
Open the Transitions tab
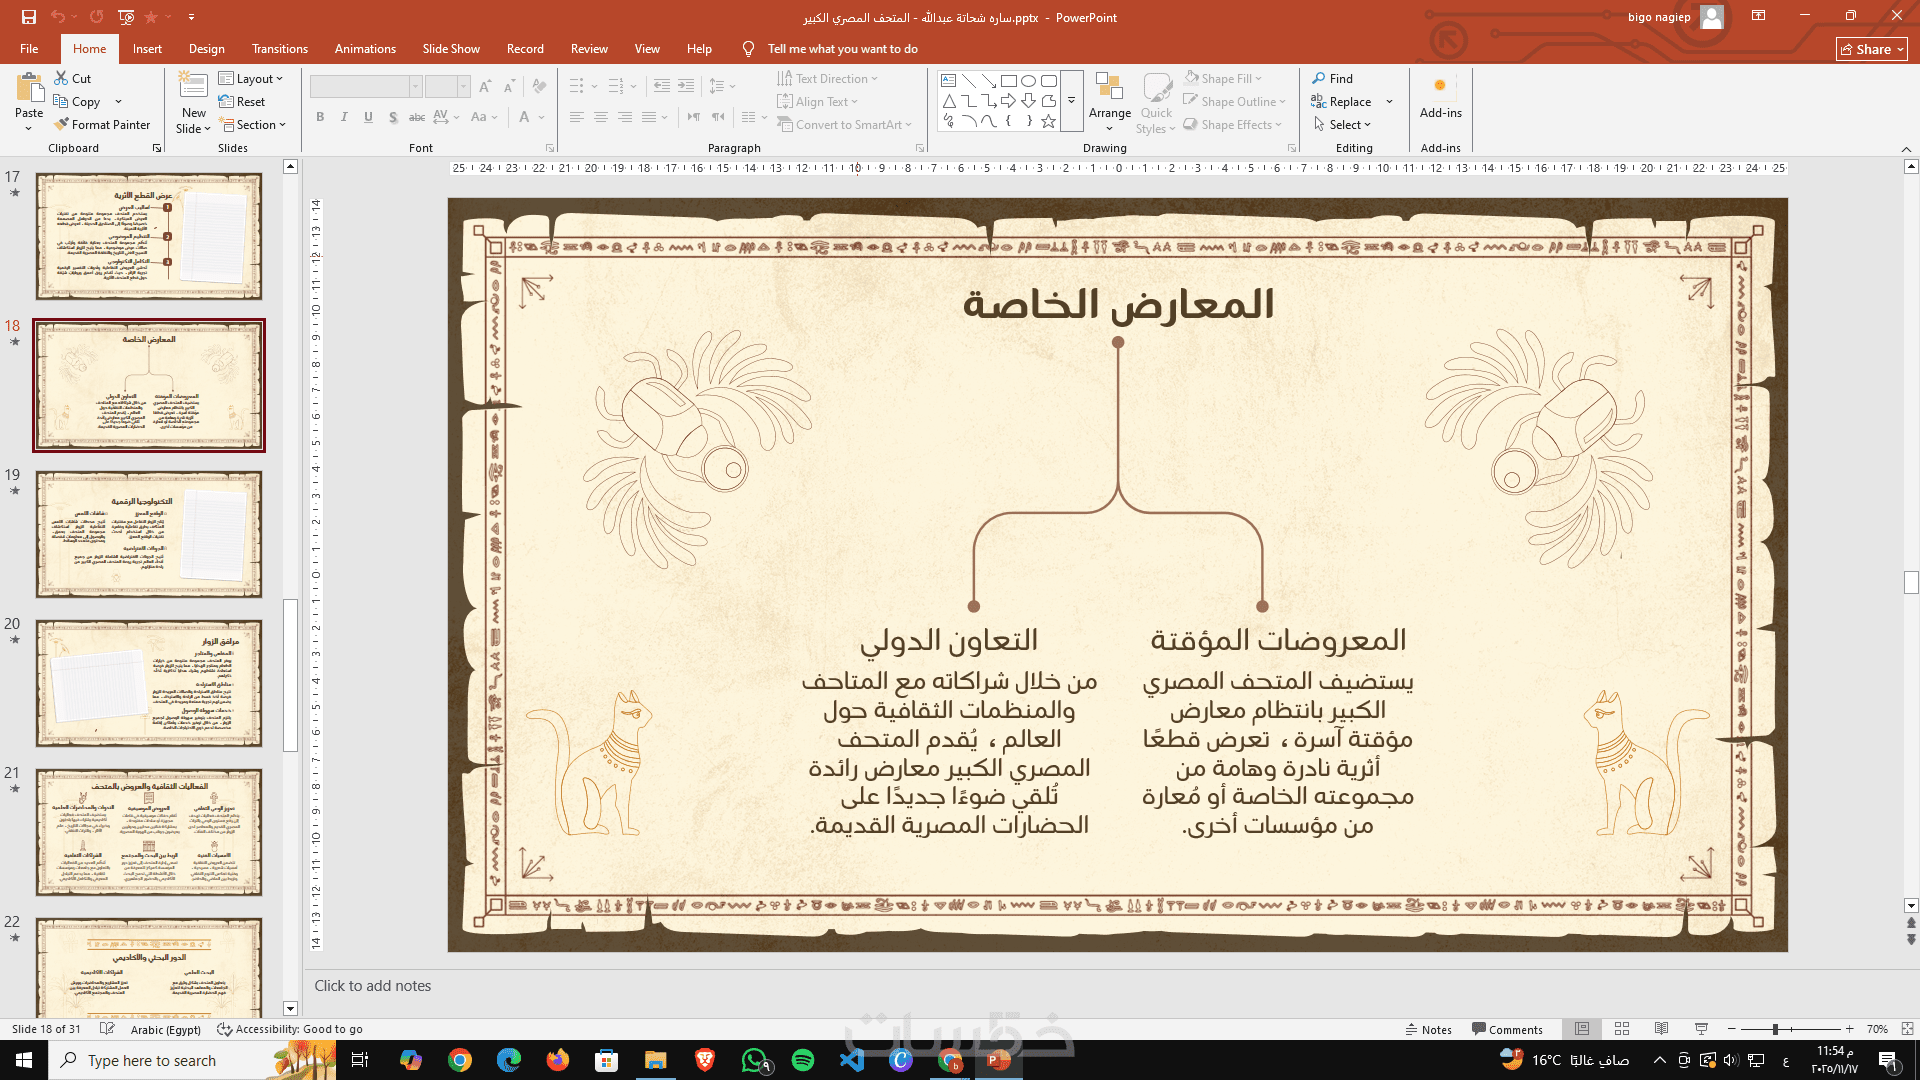click(280, 49)
